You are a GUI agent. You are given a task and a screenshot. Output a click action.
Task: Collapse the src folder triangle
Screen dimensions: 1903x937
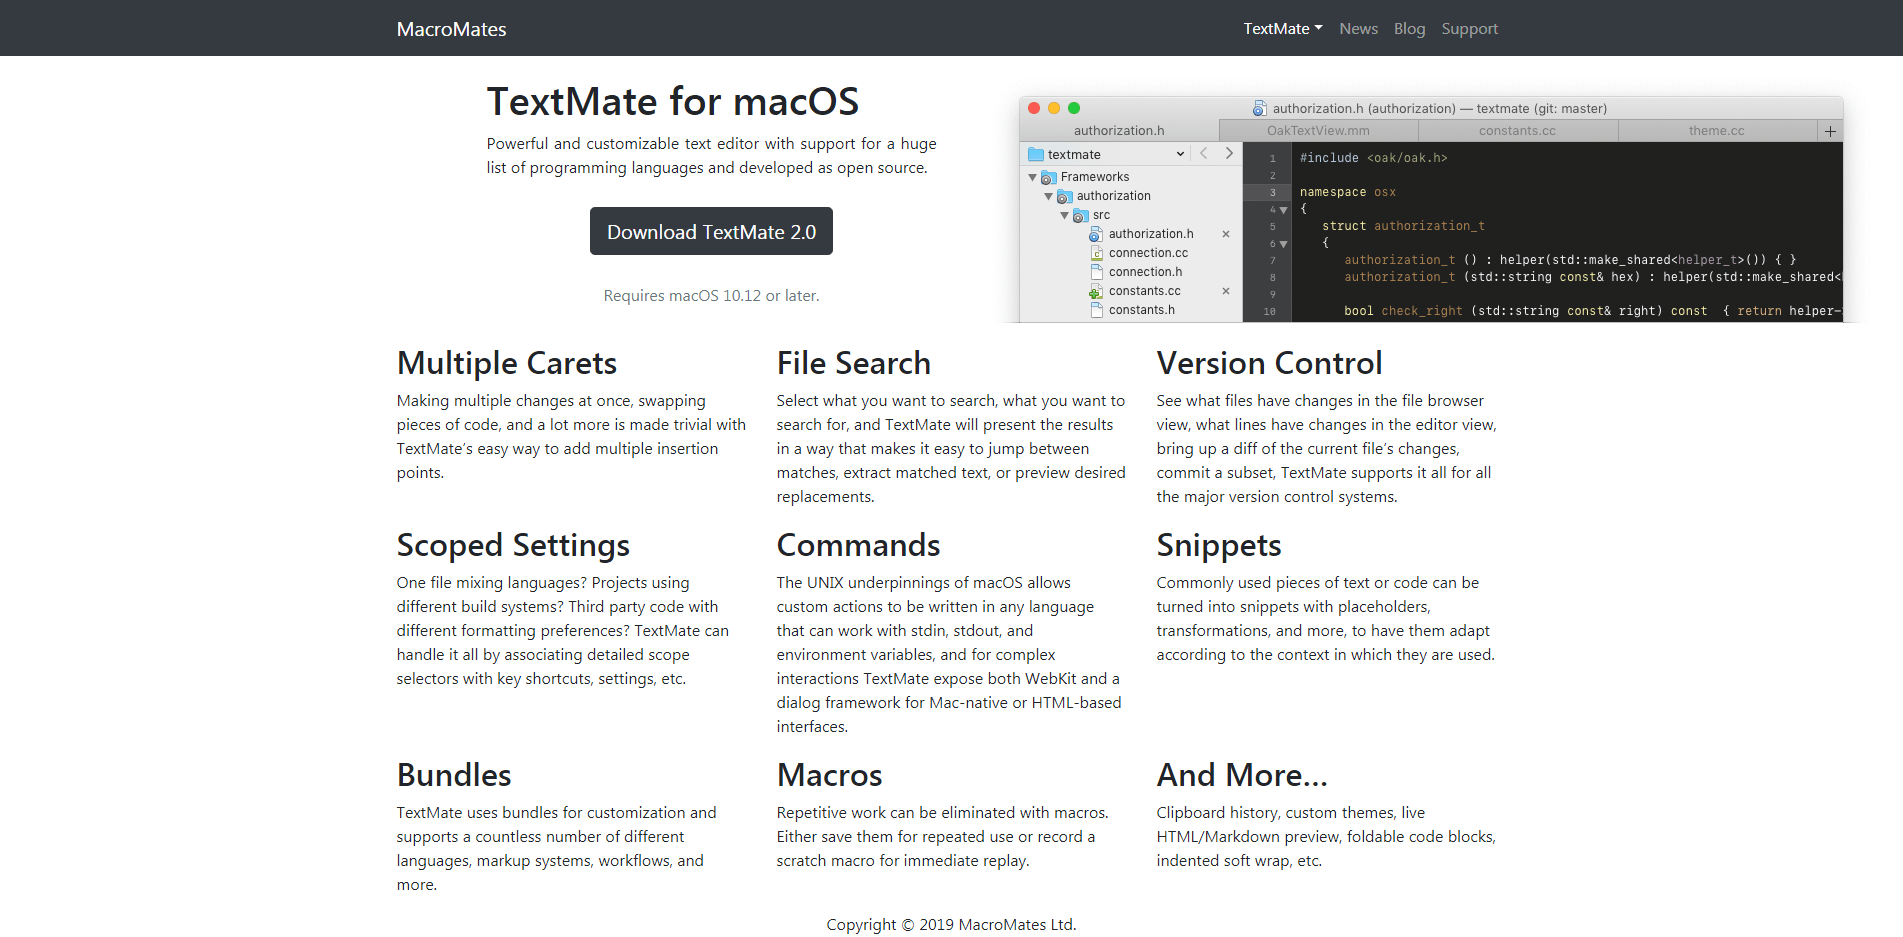[x=1064, y=215]
